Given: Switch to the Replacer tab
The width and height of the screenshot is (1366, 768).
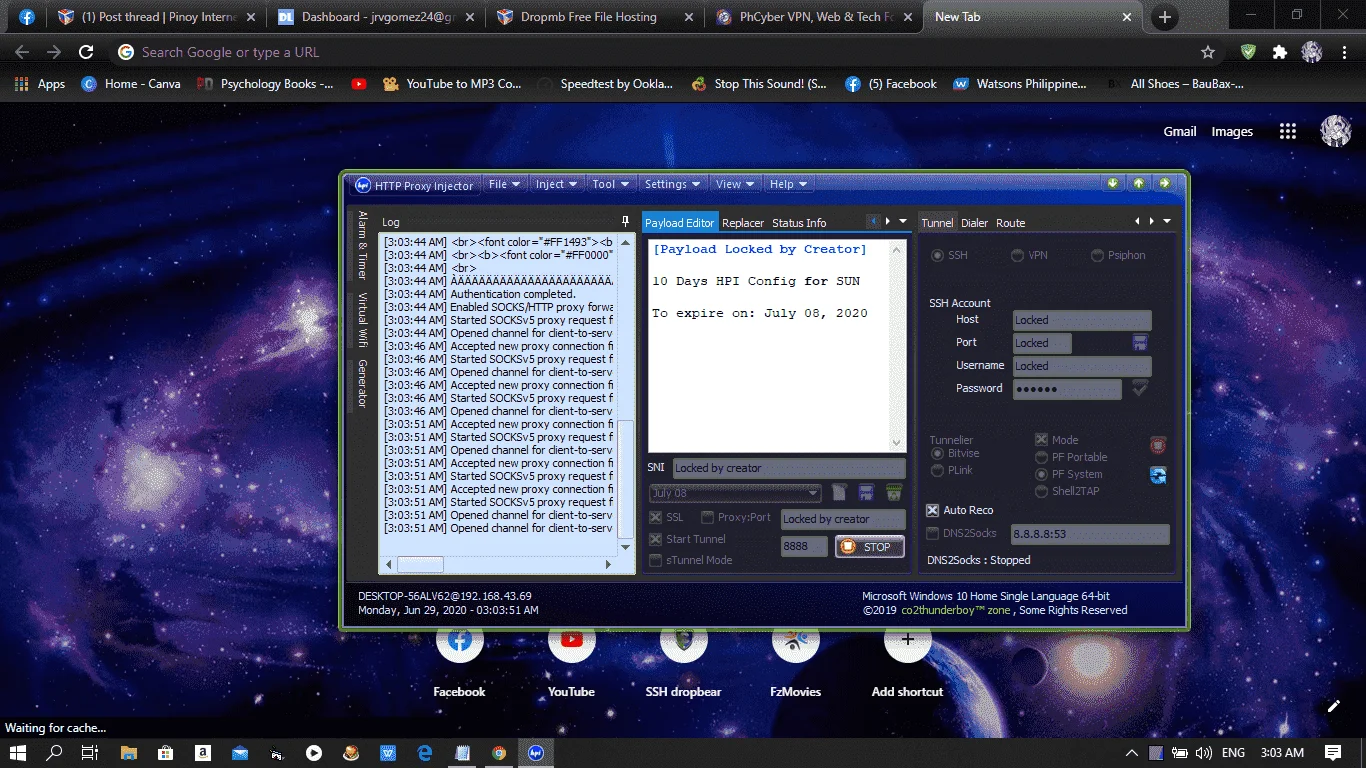Looking at the screenshot, I should (743, 223).
